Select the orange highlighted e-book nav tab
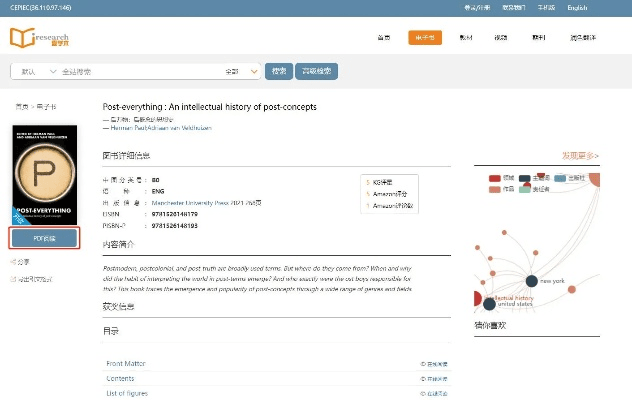Image resolution: width=632 pixels, height=400 pixels. point(425,37)
